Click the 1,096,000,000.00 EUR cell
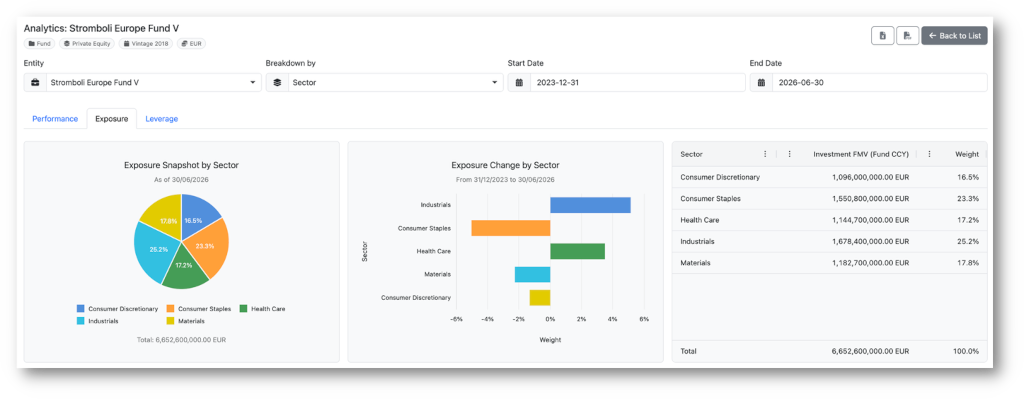The image size is (1024, 399). (871, 177)
